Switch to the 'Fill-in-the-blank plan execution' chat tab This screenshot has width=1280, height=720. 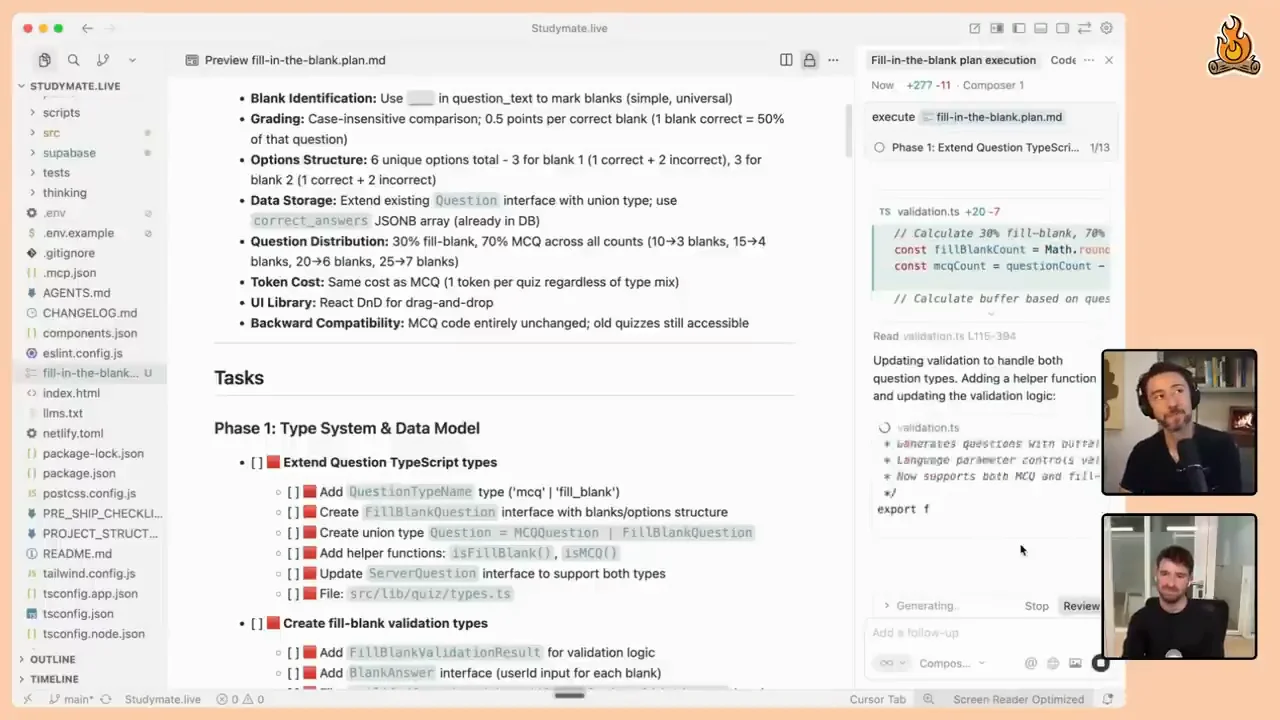pos(953,60)
